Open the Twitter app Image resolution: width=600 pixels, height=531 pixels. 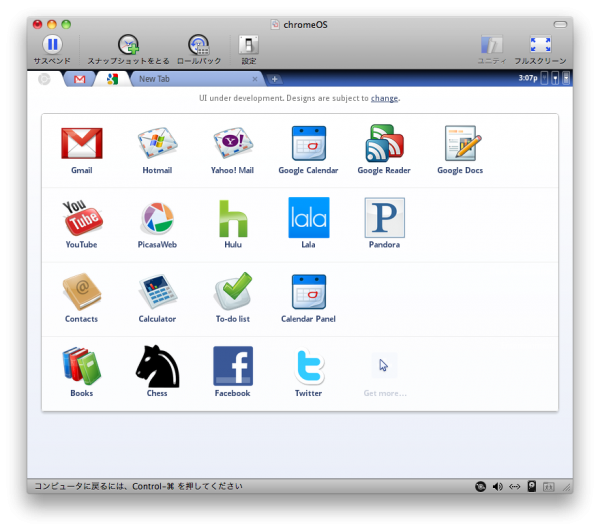tap(309, 366)
